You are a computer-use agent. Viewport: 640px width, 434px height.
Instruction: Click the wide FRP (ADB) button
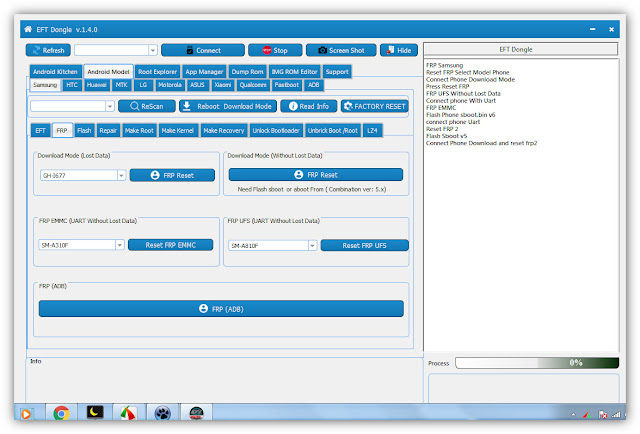221,309
